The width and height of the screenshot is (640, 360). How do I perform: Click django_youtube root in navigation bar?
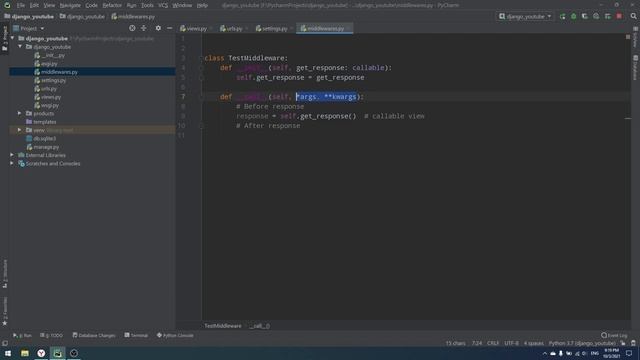(x=29, y=17)
